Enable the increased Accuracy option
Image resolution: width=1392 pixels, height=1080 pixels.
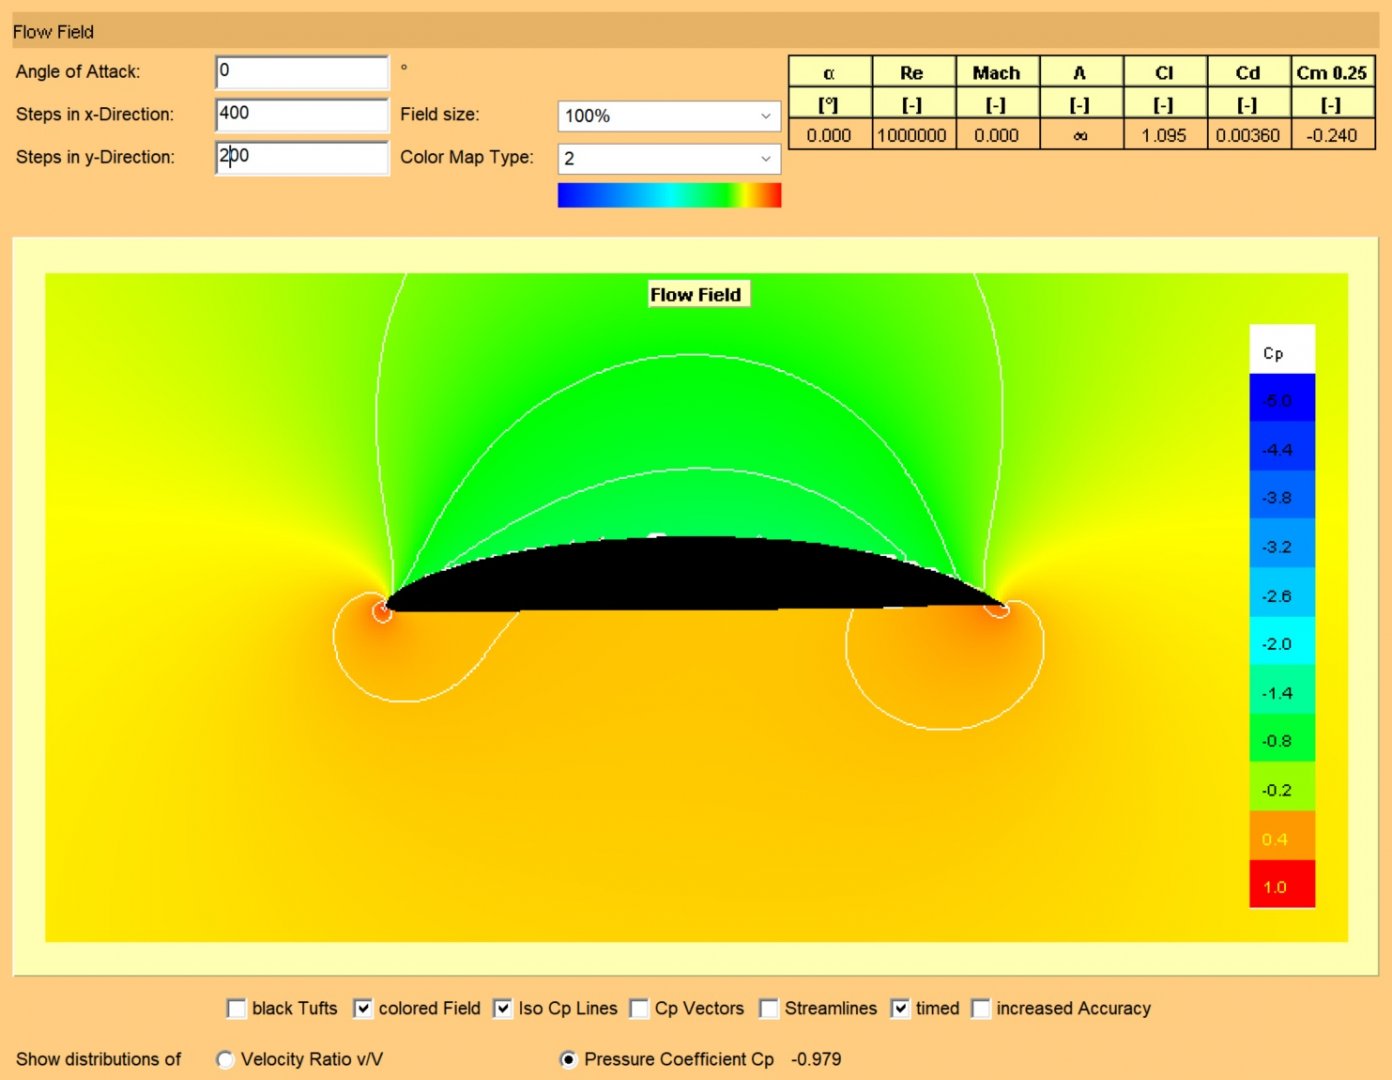(x=981, y=1009)
